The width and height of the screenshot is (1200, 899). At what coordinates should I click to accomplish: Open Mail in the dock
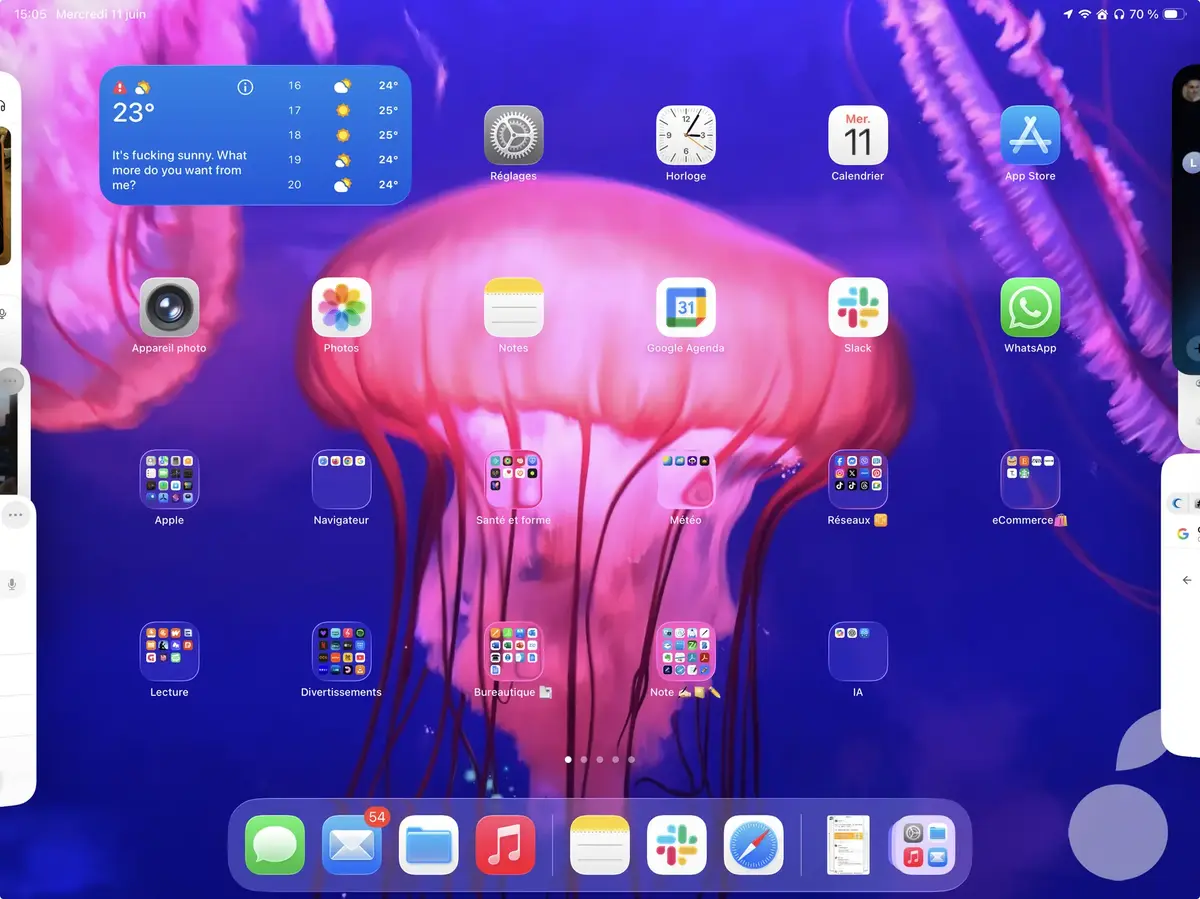(352, 845)
